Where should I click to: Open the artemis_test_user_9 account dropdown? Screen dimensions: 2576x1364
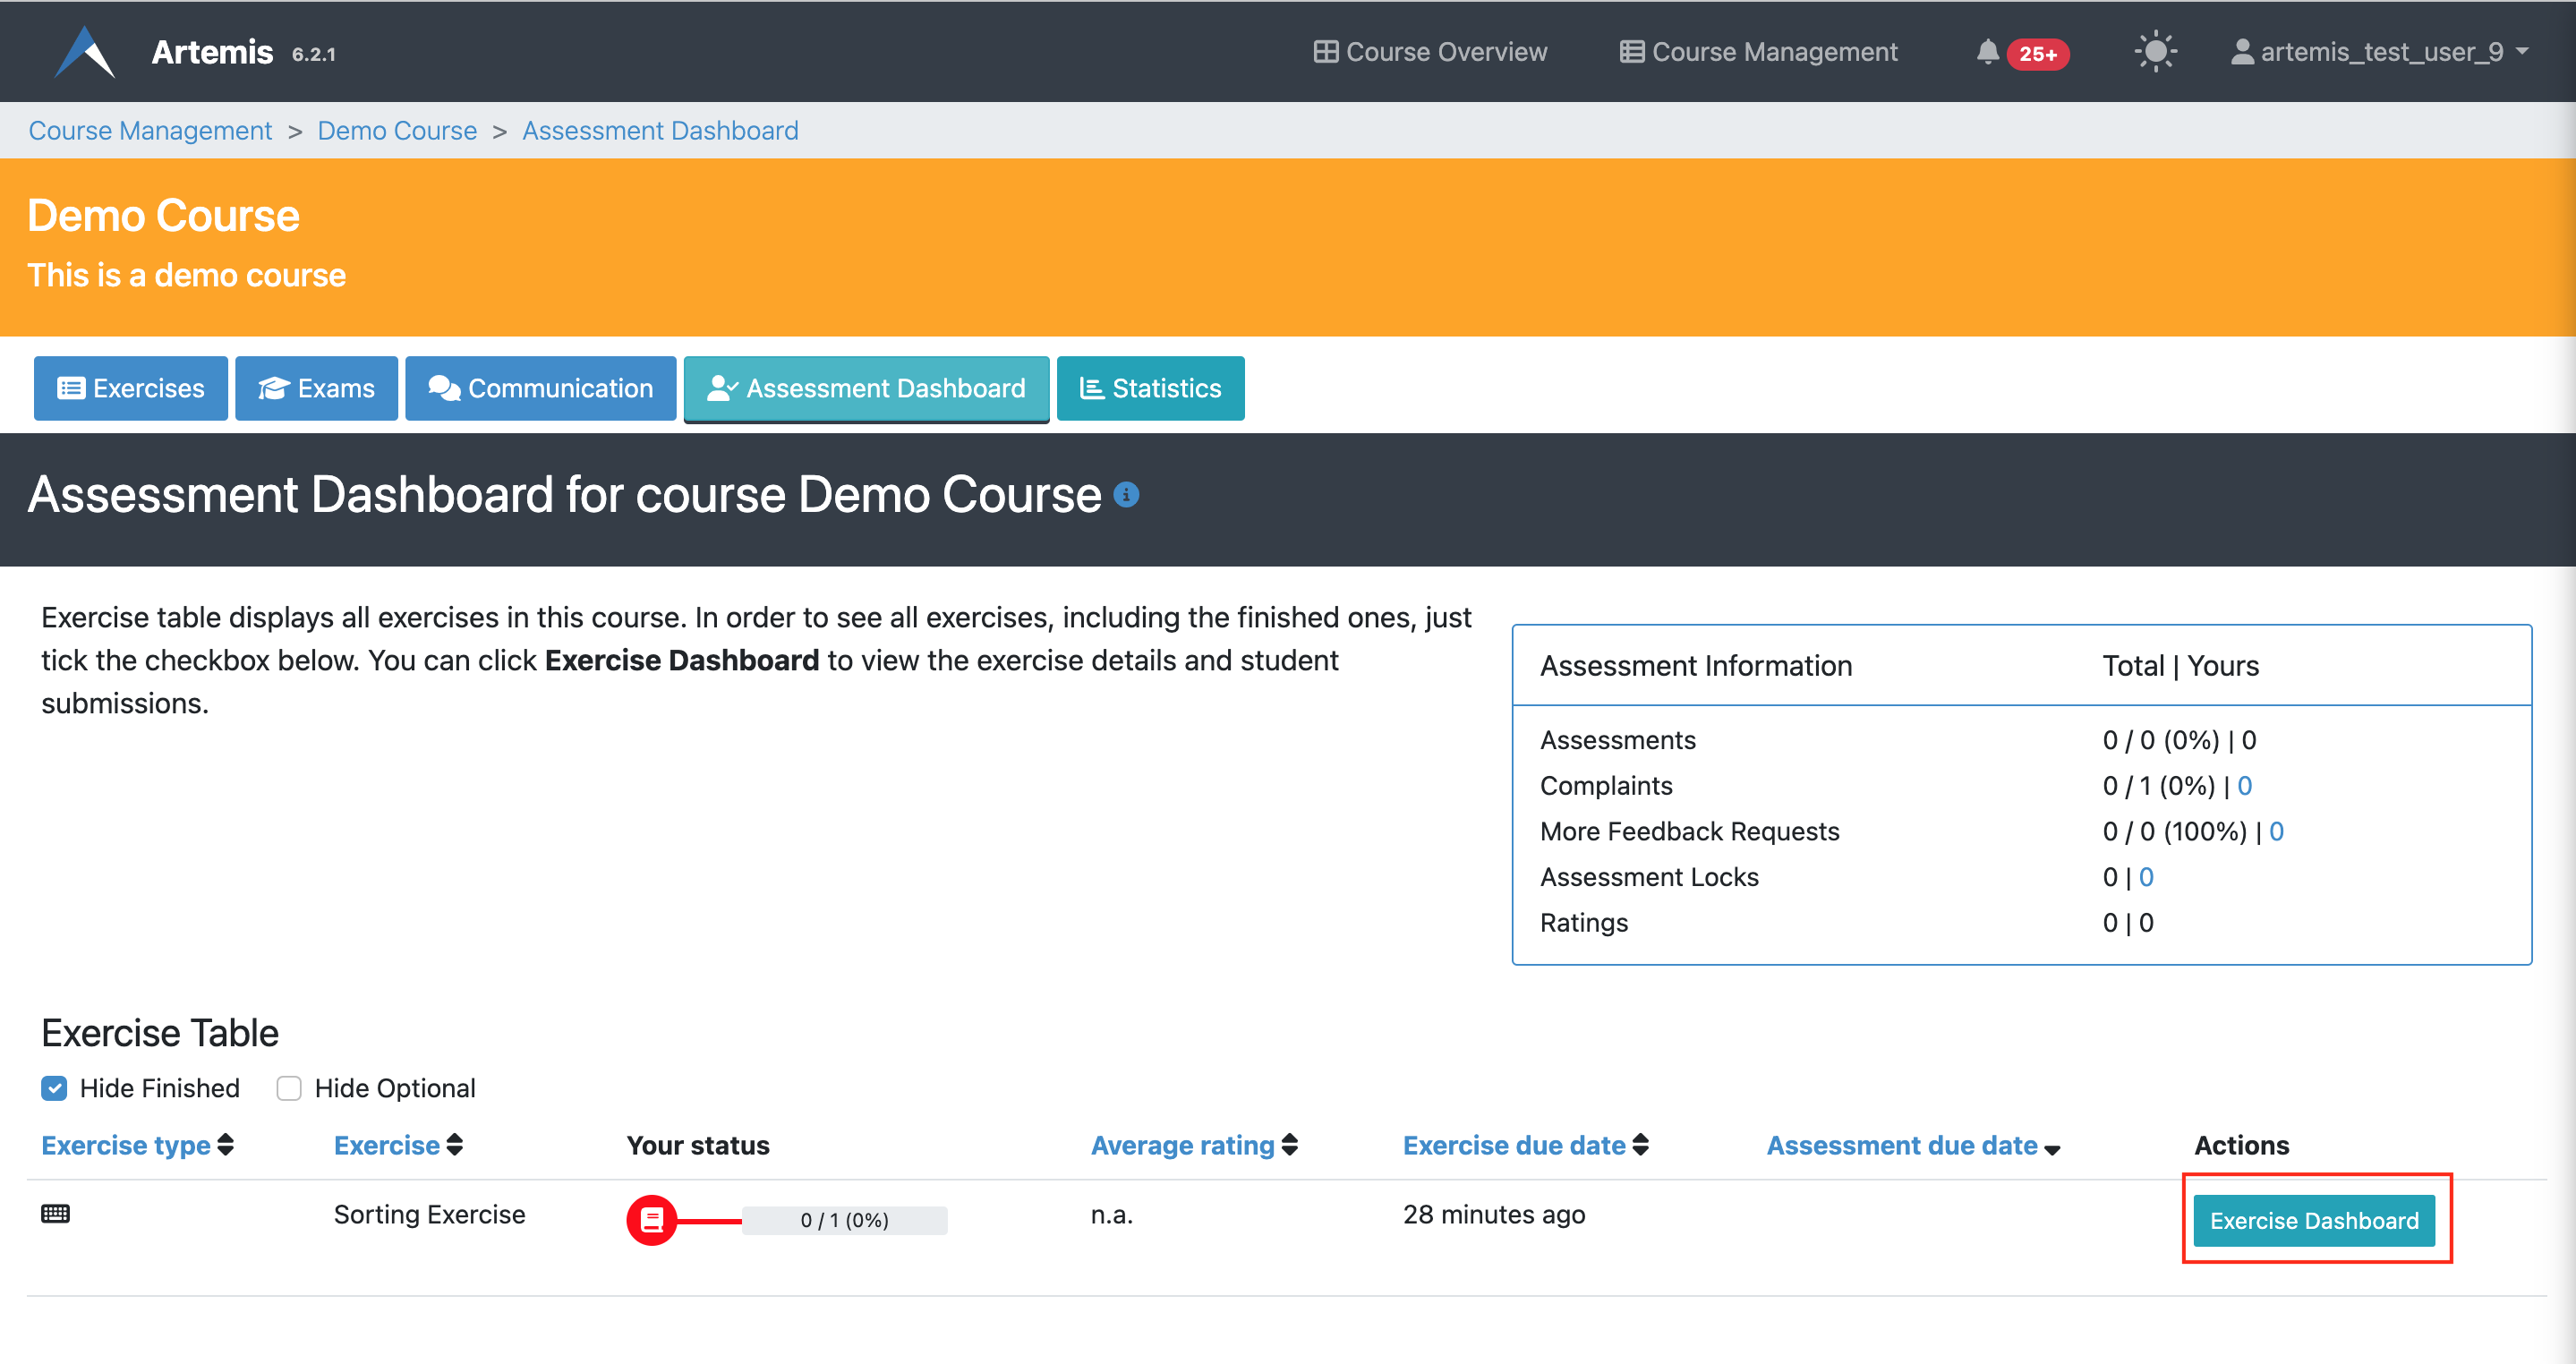tap(2379, 52)
